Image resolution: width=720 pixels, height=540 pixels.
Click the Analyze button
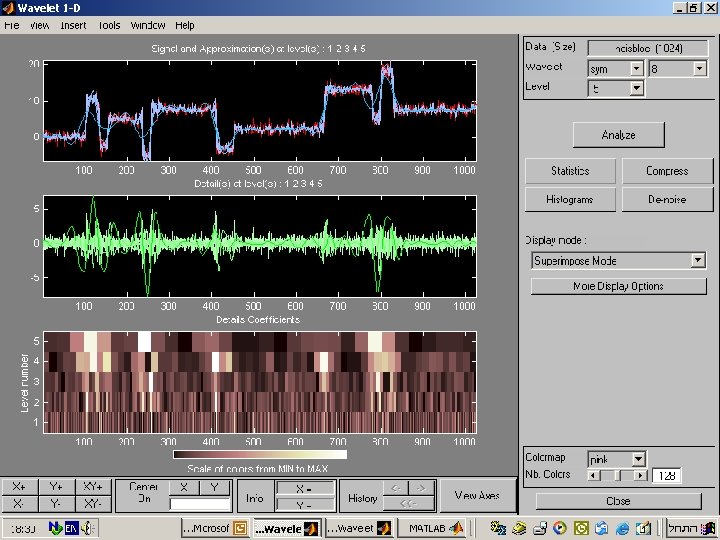618,135
